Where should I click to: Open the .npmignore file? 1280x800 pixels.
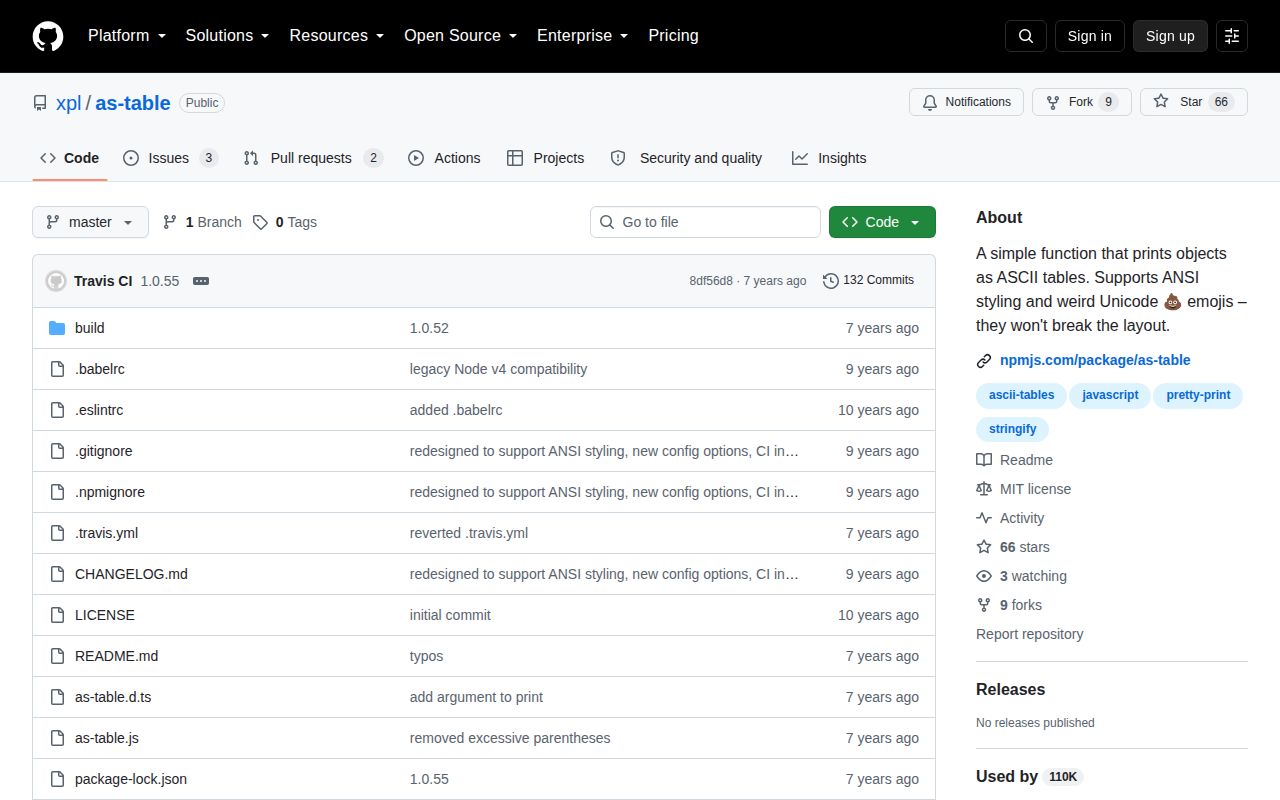pyautogui.click(x=110, y=492)
